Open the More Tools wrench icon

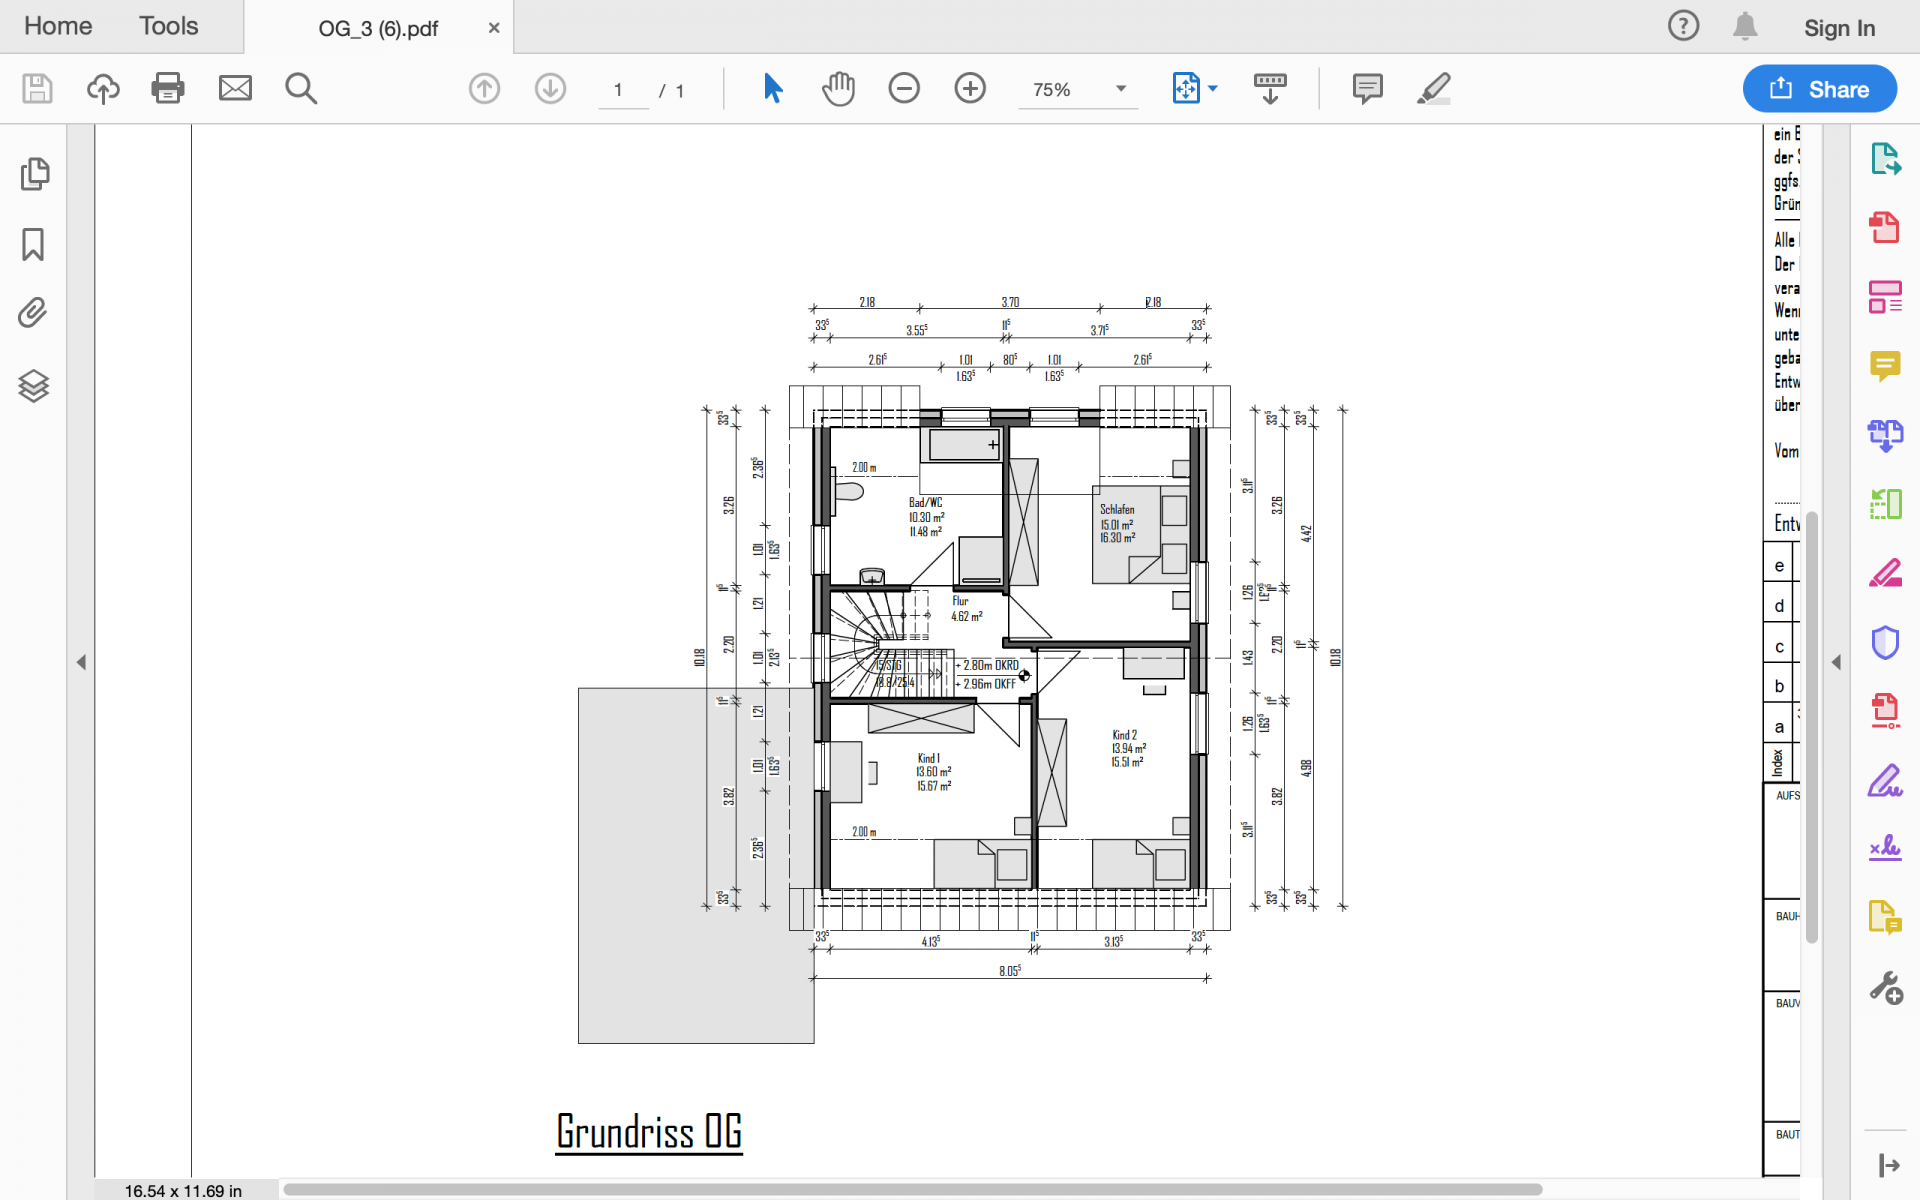pos(1886,988)
